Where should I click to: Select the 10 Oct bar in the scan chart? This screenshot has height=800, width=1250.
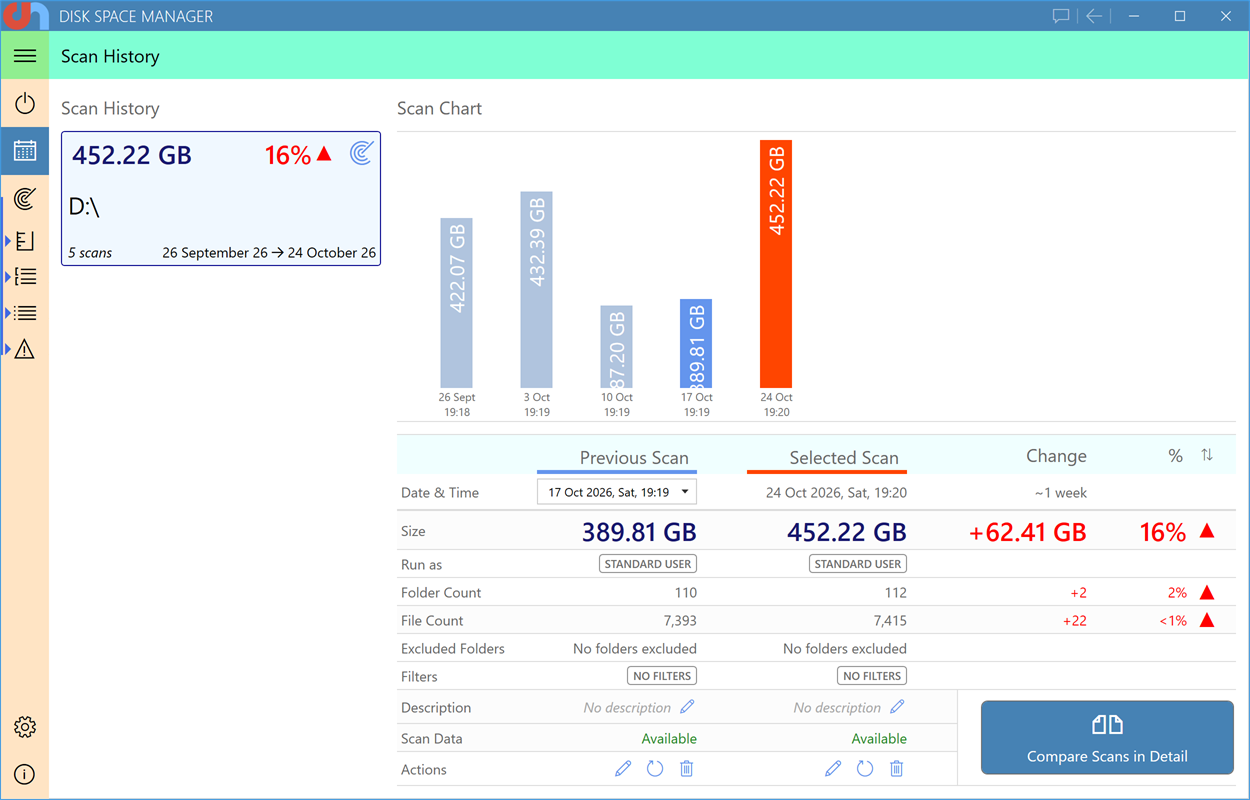coord(616,347)
